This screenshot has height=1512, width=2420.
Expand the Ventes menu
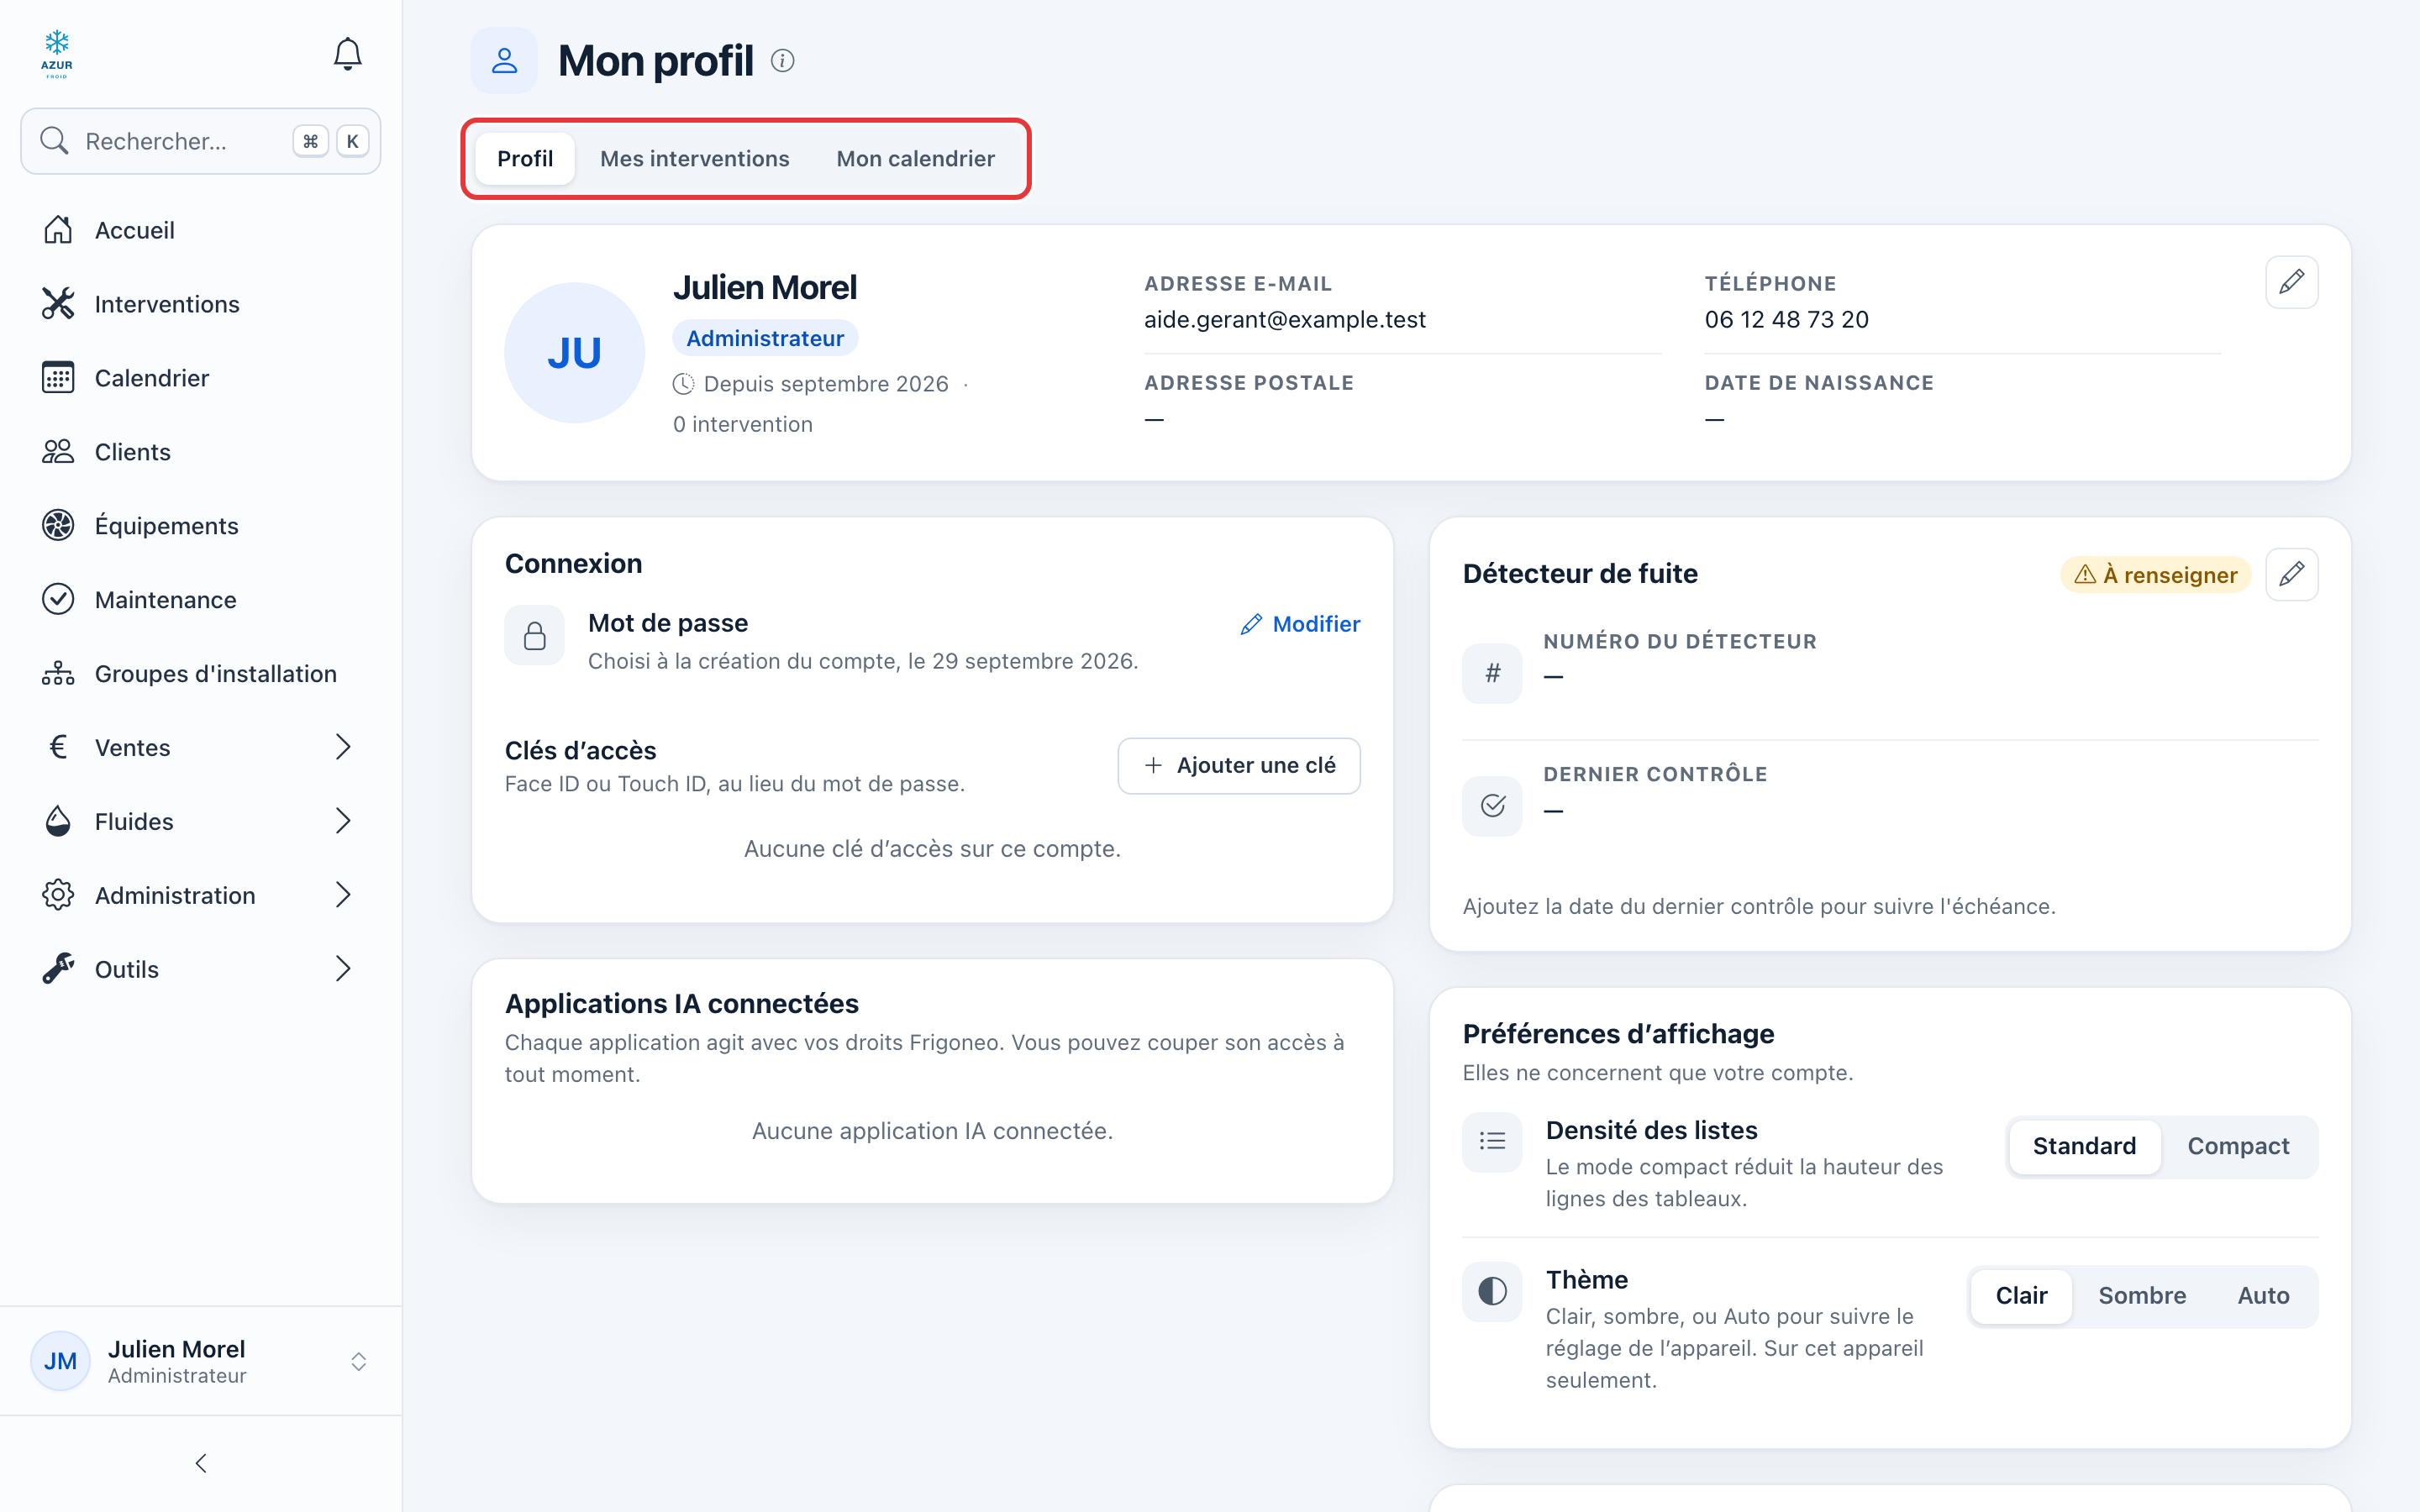point(201,748)
